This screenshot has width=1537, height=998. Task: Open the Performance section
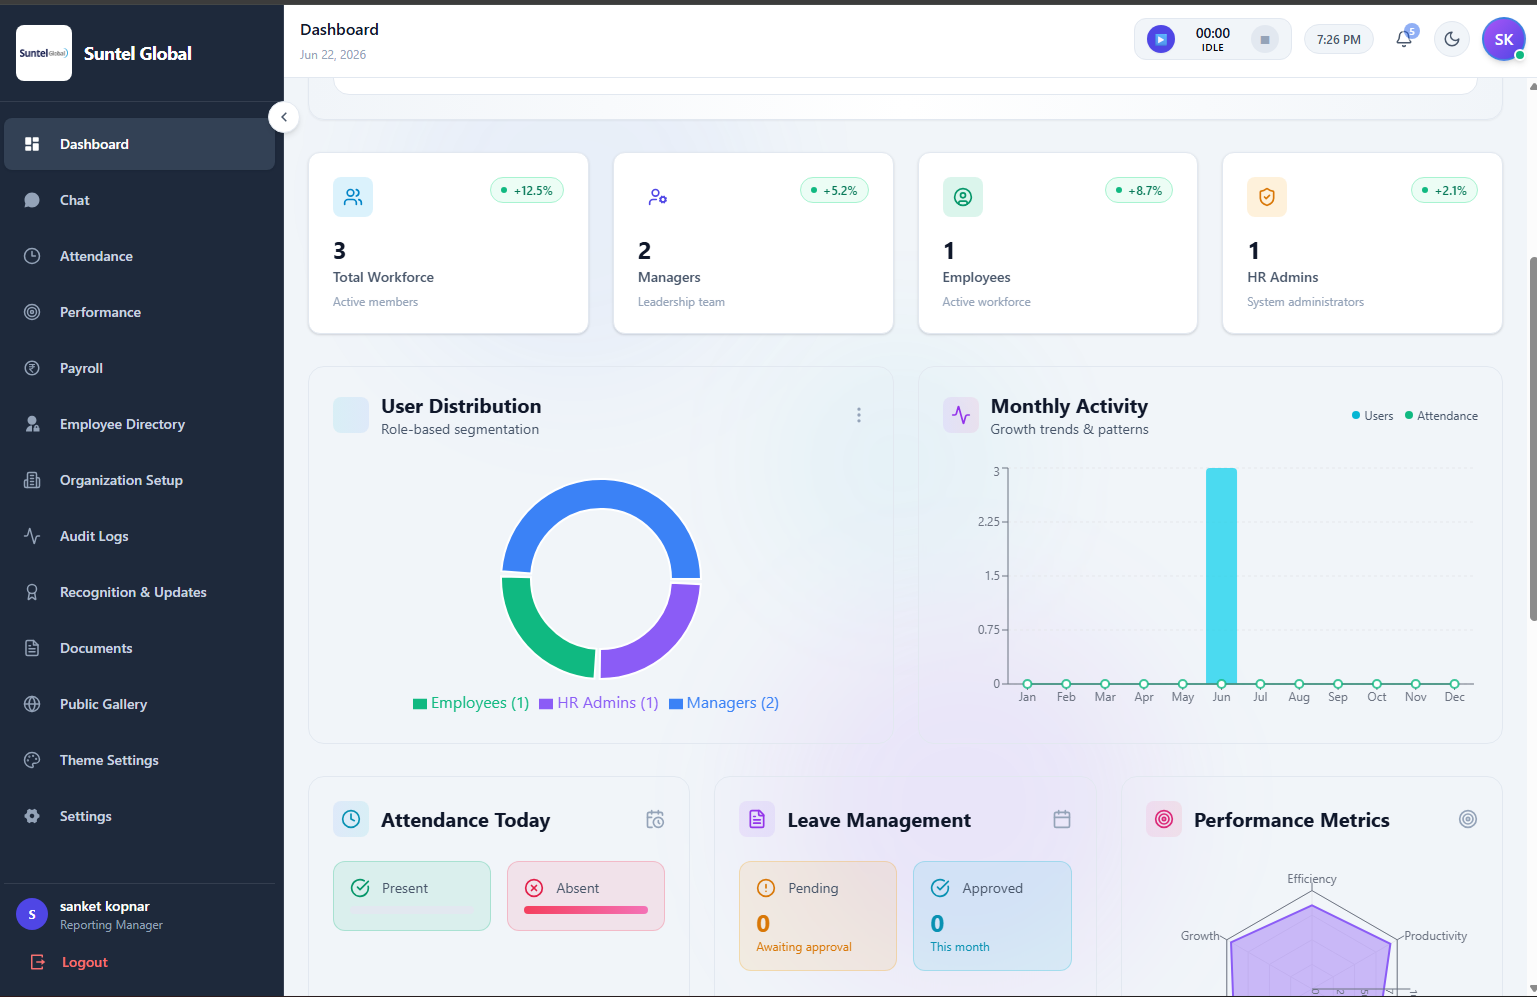pyautogui.click(x=139, y=312)
